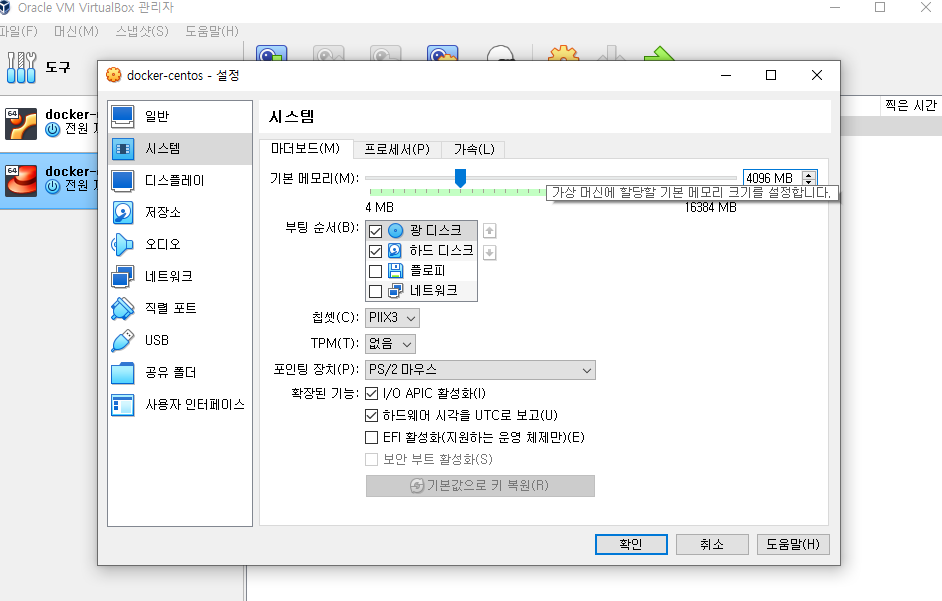Decrease base memory with spinner down arrow
The height and width of the screenshot is (601, 942).
809,181
